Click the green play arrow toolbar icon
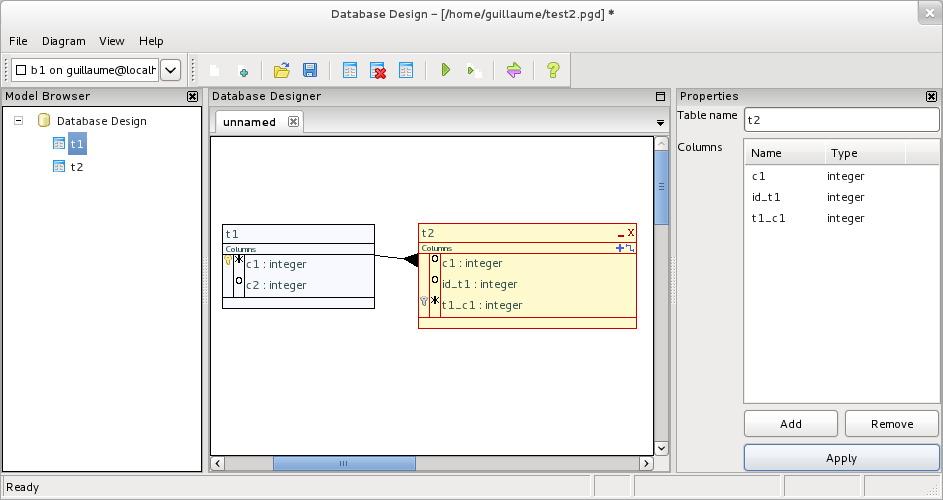This screenshot has width=943, height=500. click(x=445, y=70)
